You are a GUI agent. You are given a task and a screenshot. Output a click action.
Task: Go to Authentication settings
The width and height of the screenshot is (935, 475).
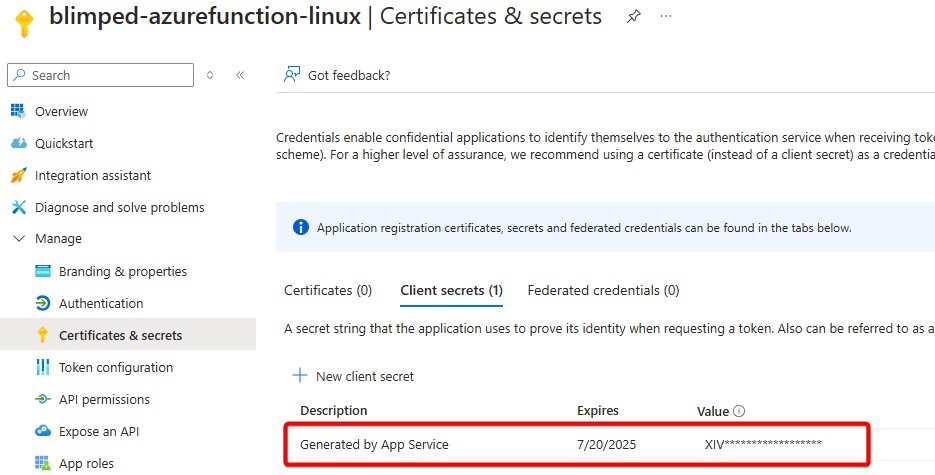[x=101, y=303]
